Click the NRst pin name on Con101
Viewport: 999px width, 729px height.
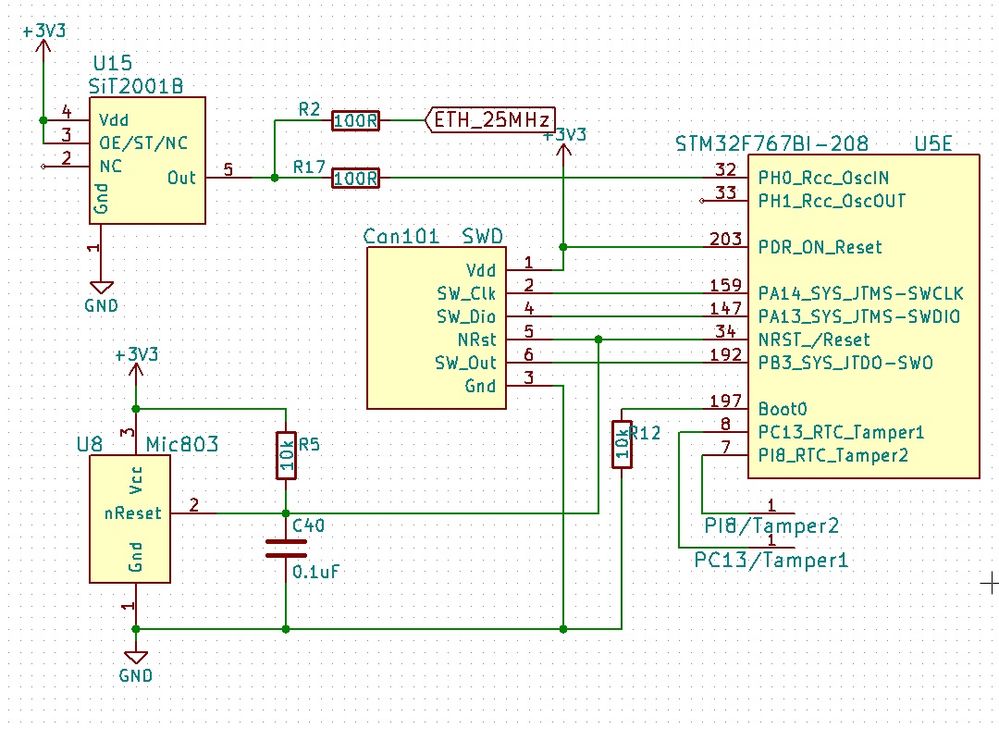[x=477, y=340]
